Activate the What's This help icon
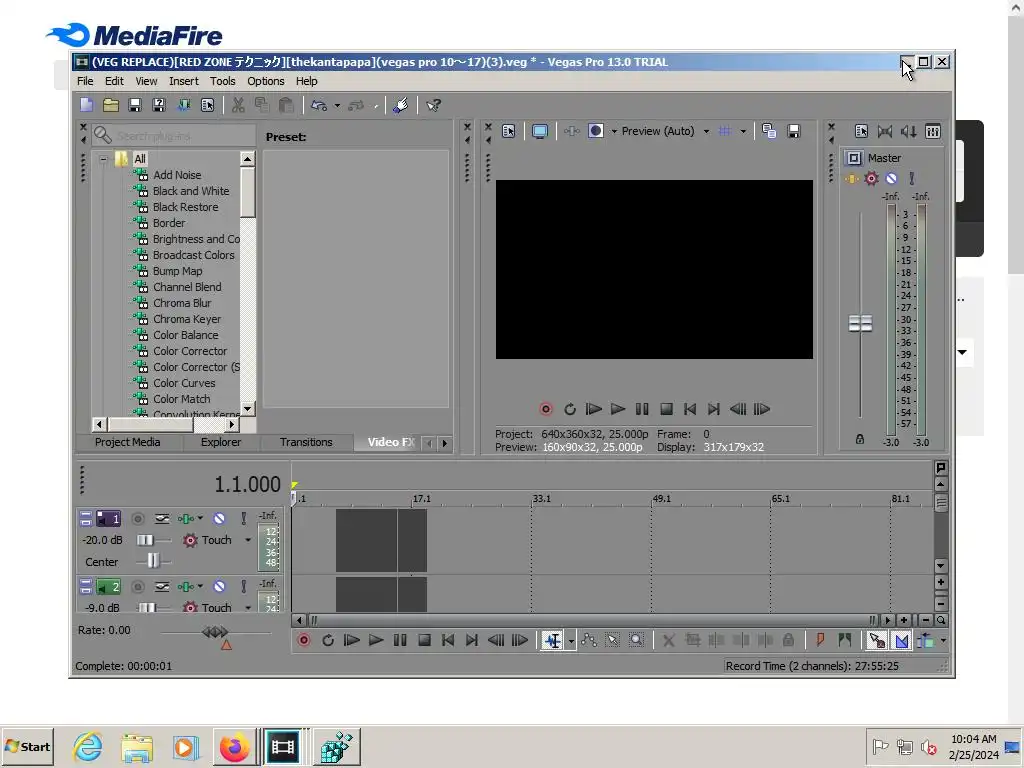The width and height of the screenshot is (1024, 768). tap(433, 105)
